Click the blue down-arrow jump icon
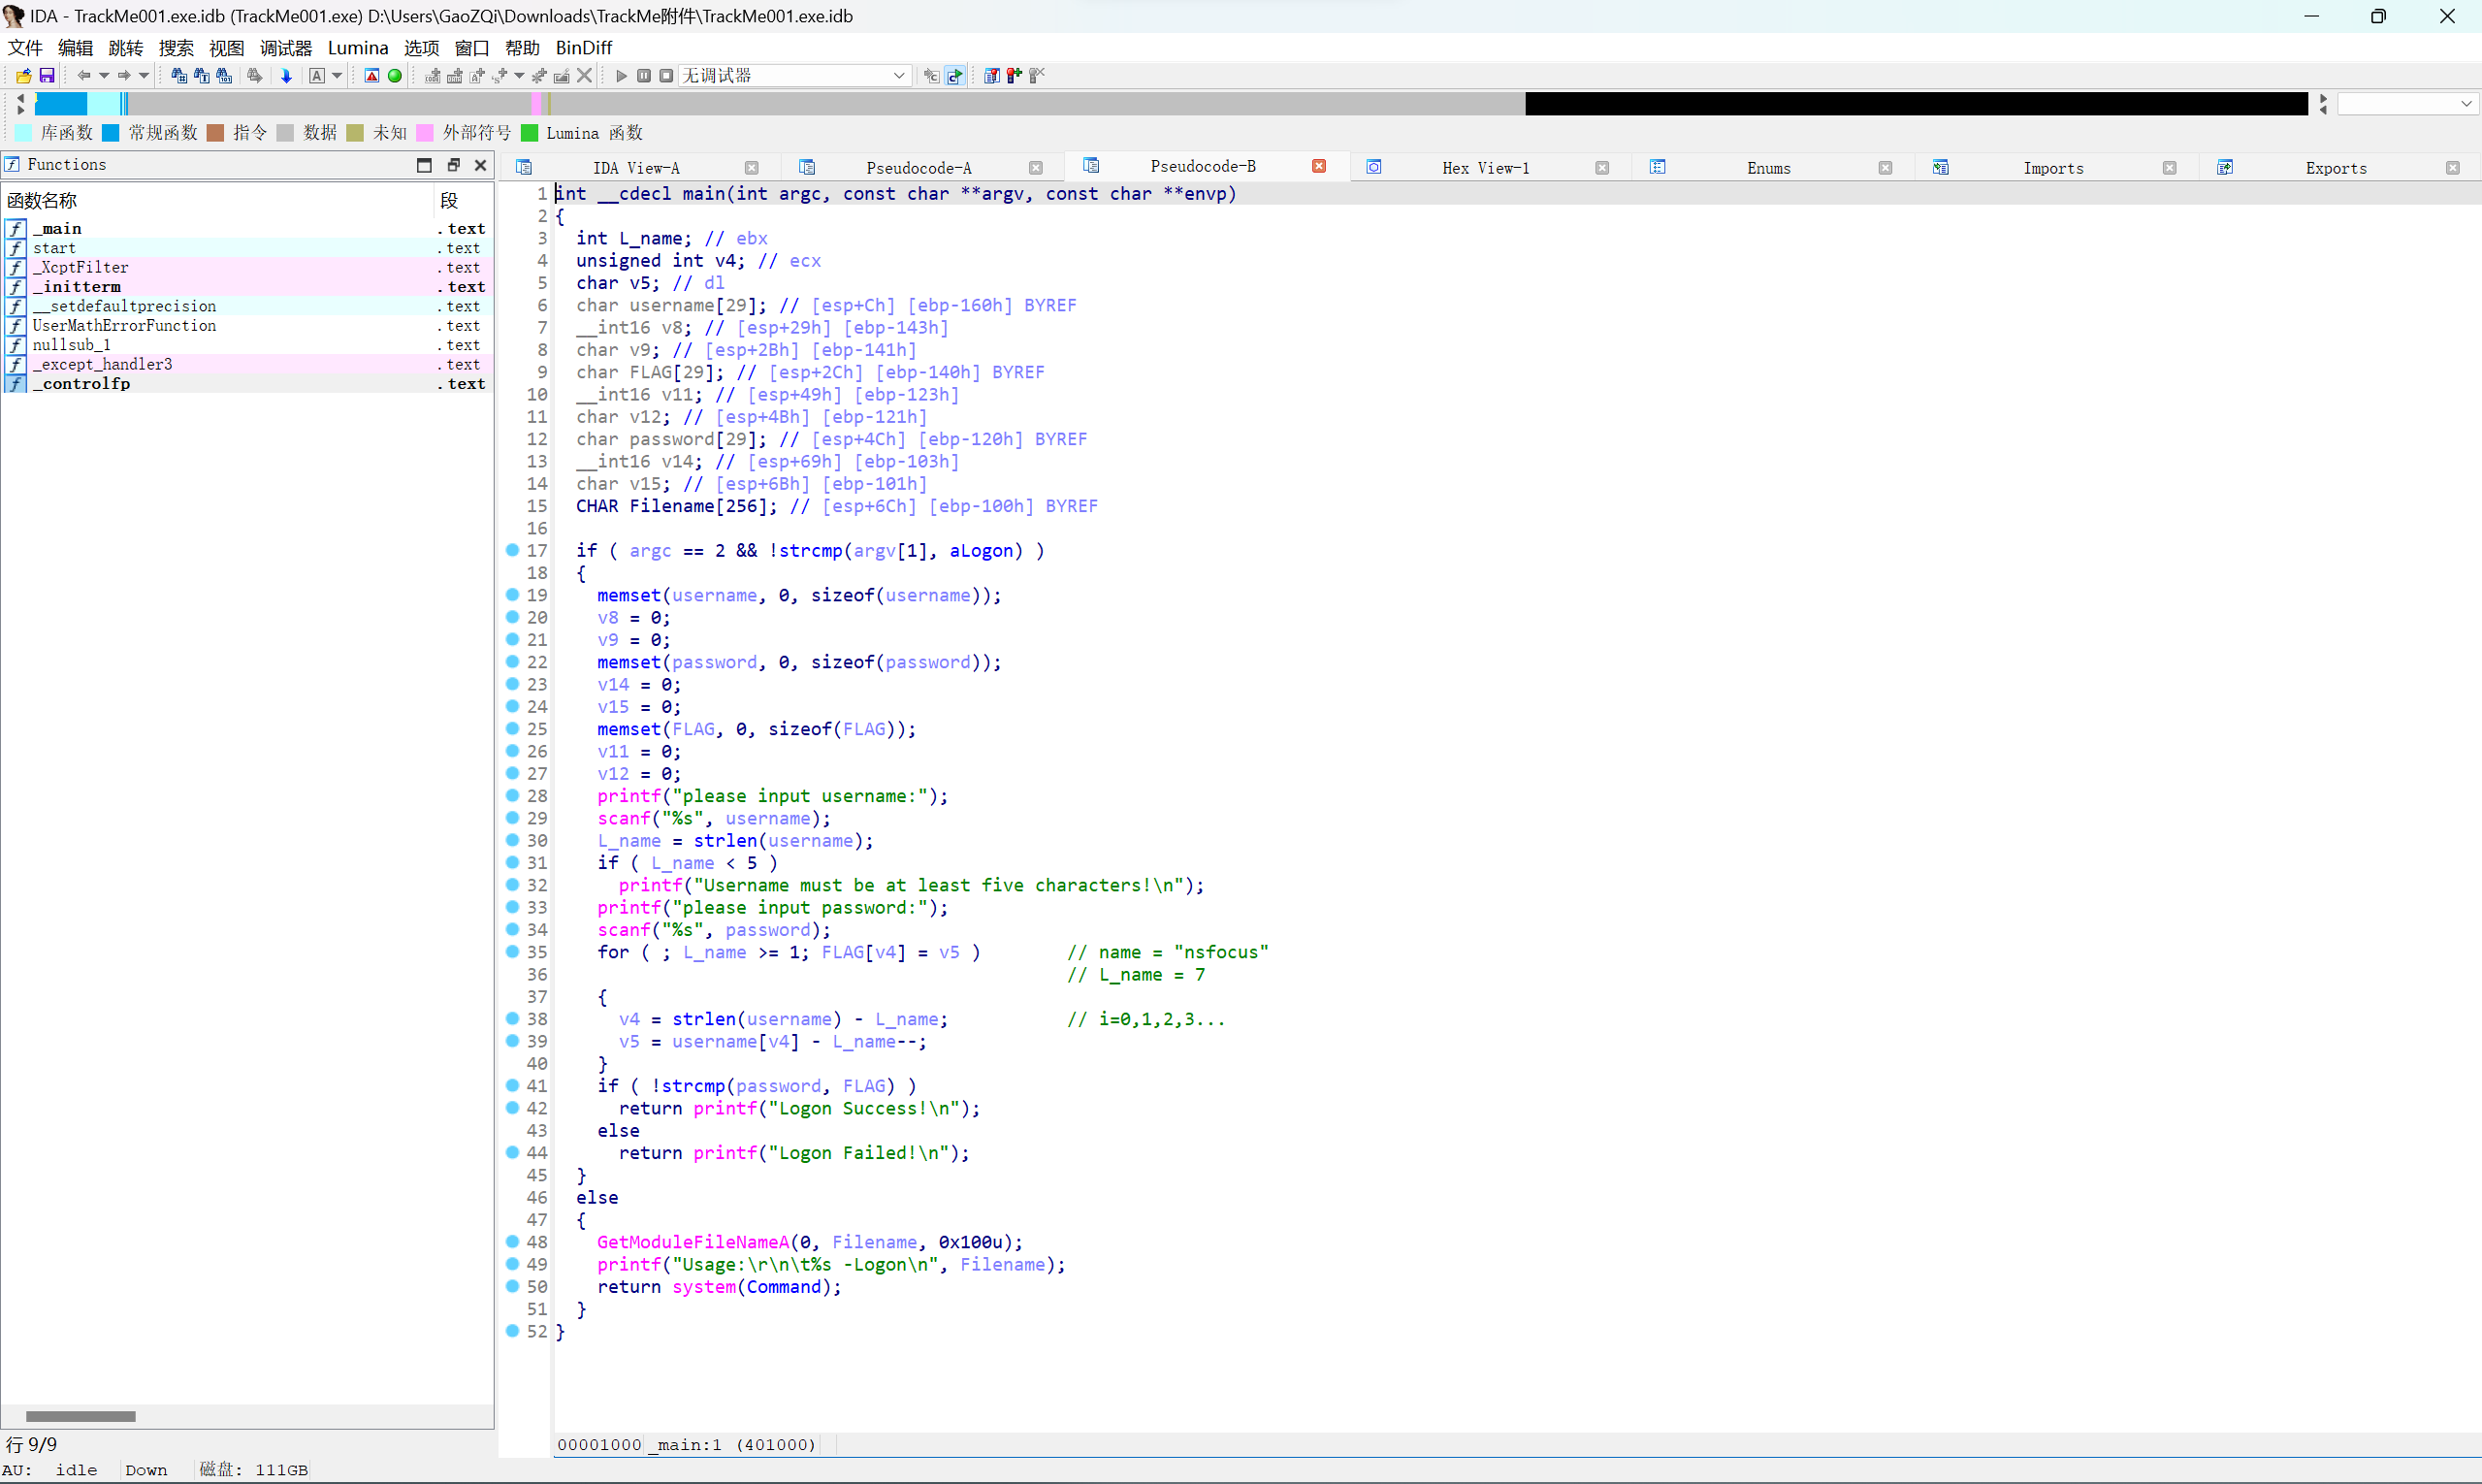This screenshot has height=1484, width=2482. click(286, 76)
